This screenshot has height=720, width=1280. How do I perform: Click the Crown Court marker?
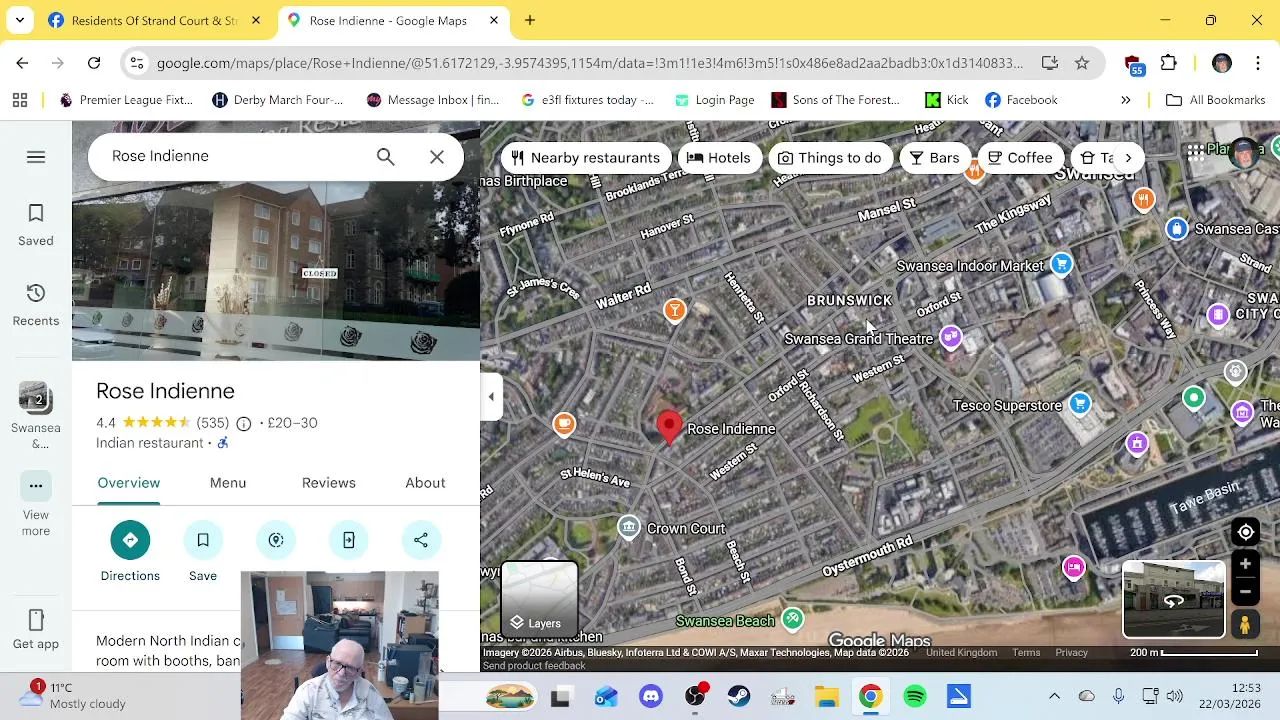tap(628, 527)
